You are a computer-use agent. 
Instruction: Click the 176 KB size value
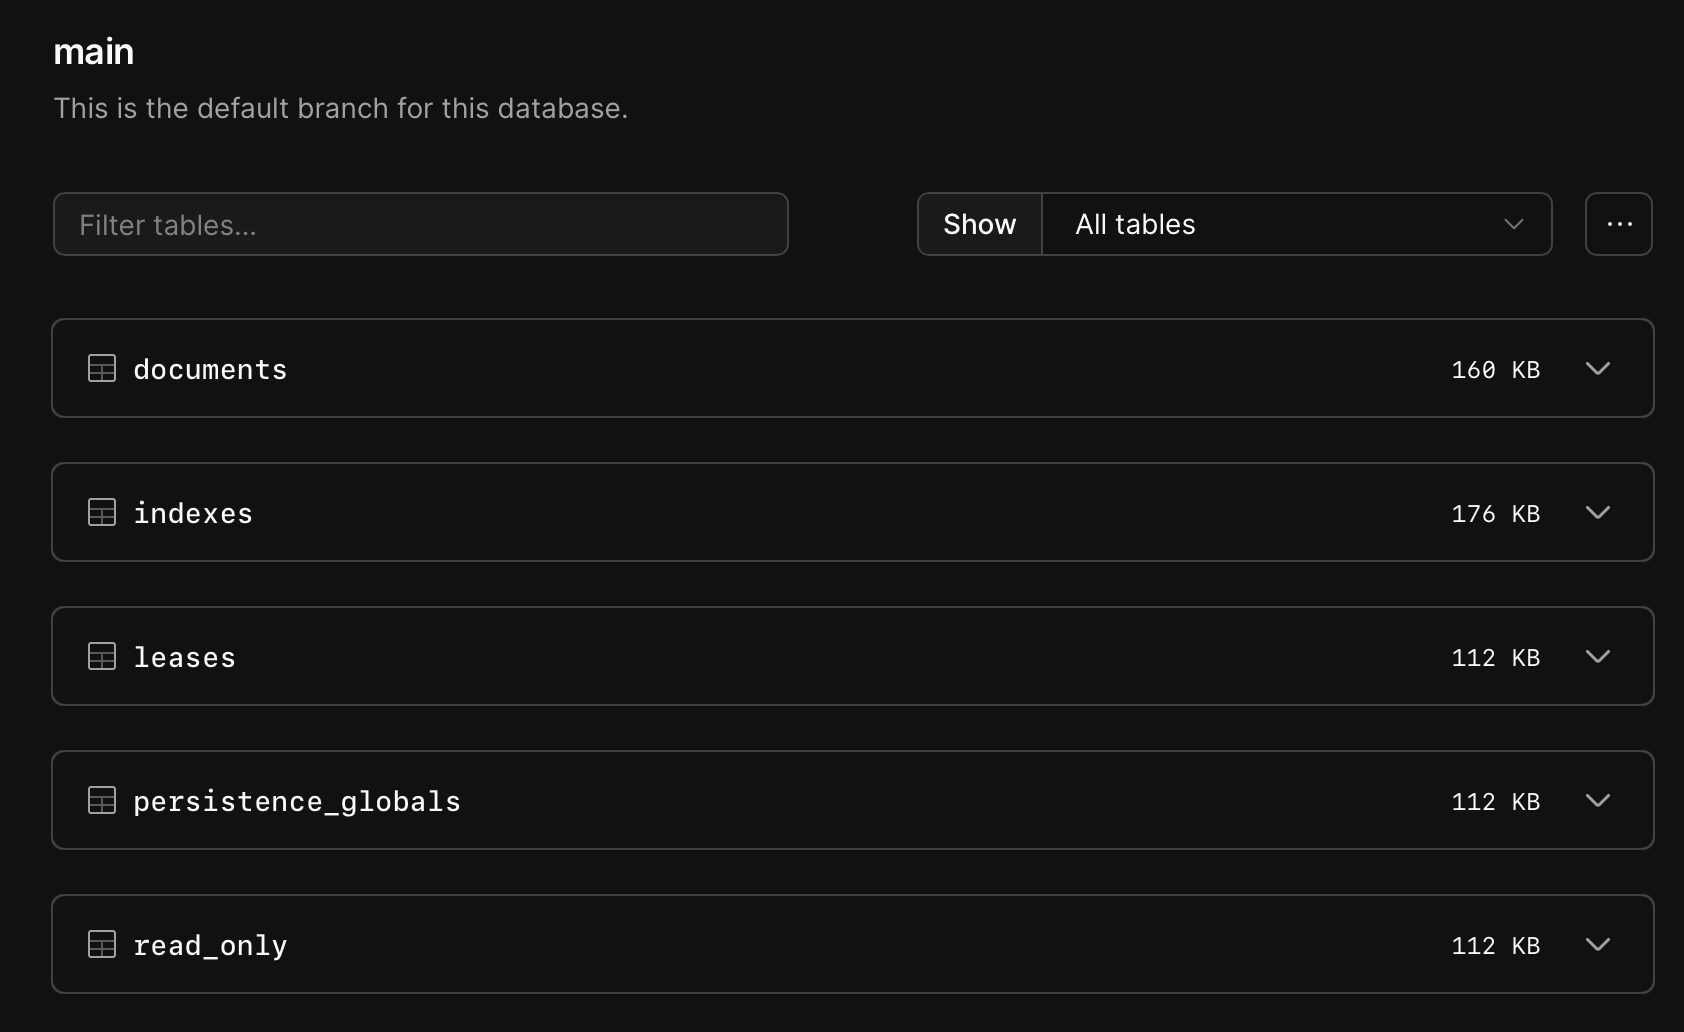1496,514
